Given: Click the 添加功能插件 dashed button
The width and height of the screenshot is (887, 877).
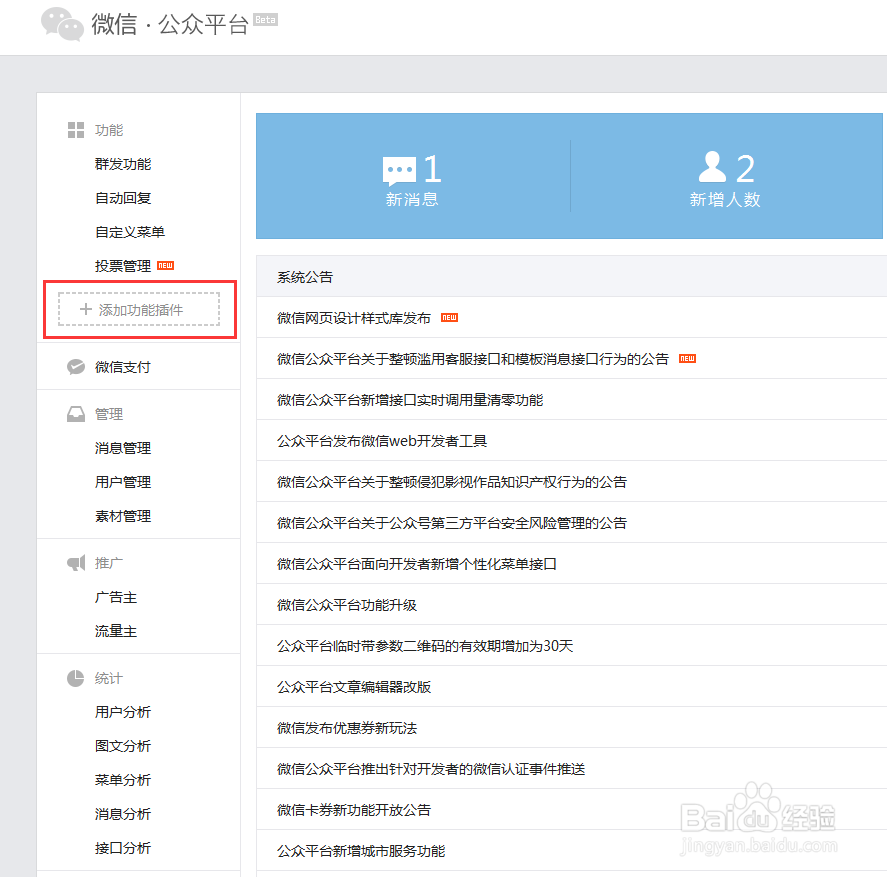Looking at the screenshot, I should (x=140, y=309).
